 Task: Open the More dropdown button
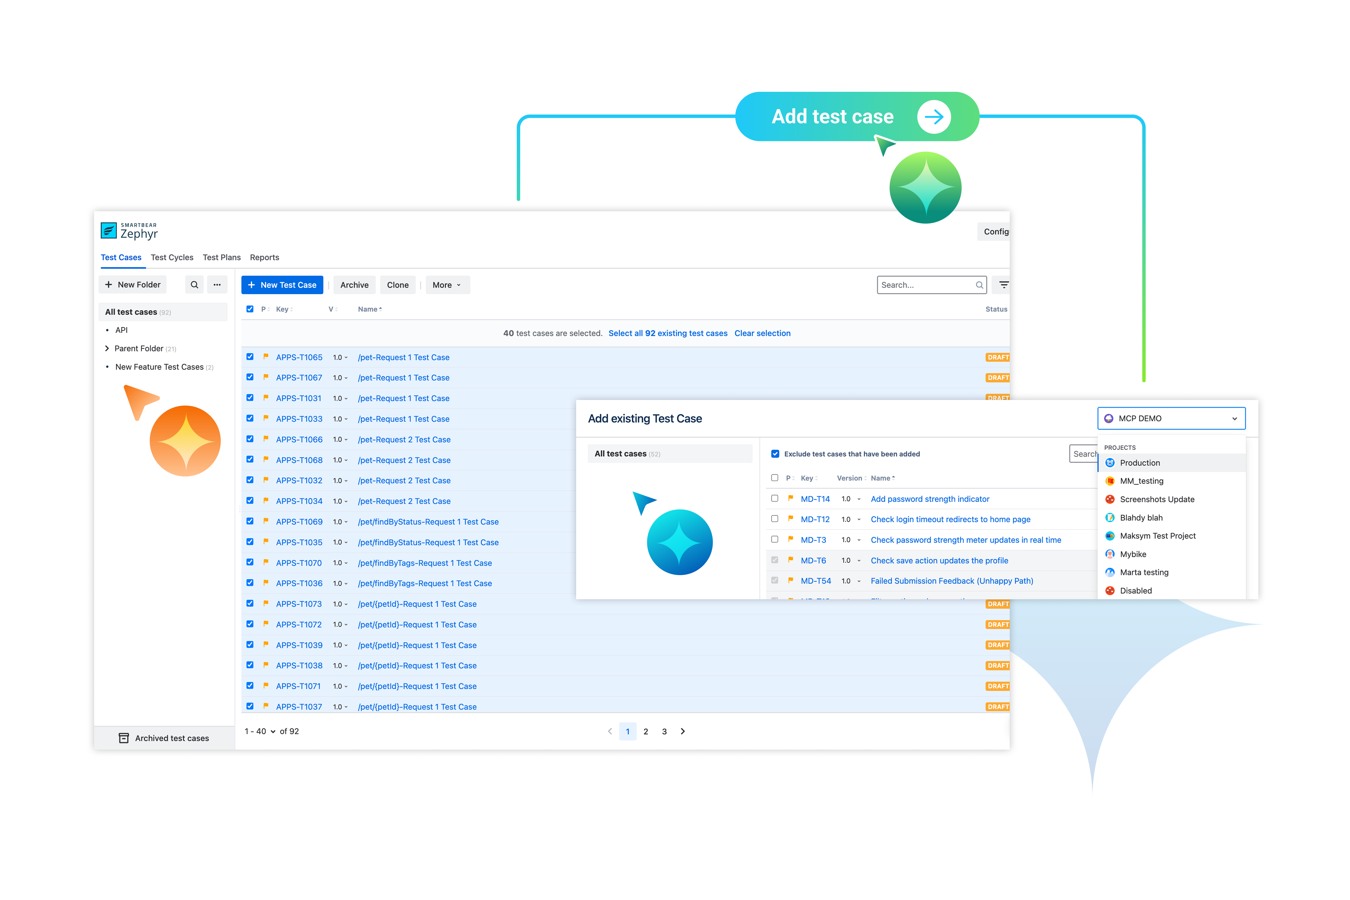[x=446, y=285]
